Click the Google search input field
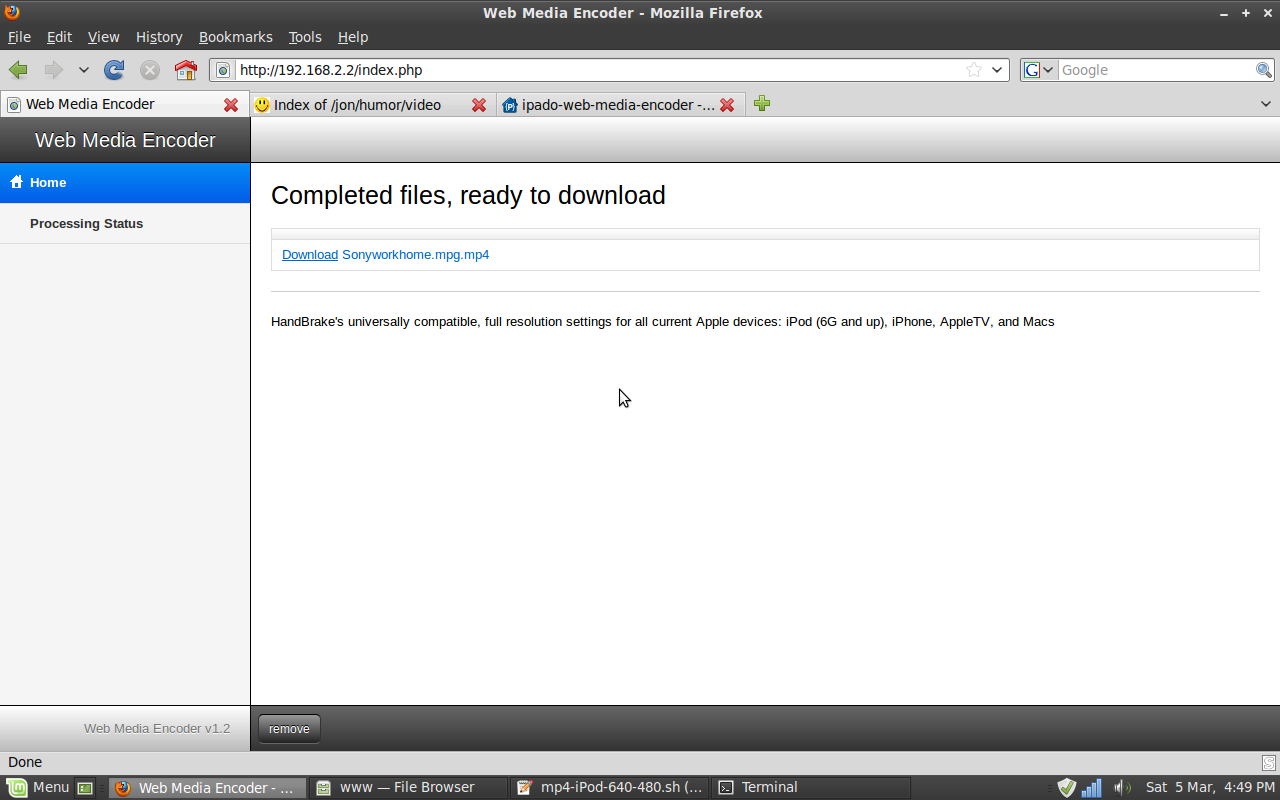1280x800 pixels. 1155,70
